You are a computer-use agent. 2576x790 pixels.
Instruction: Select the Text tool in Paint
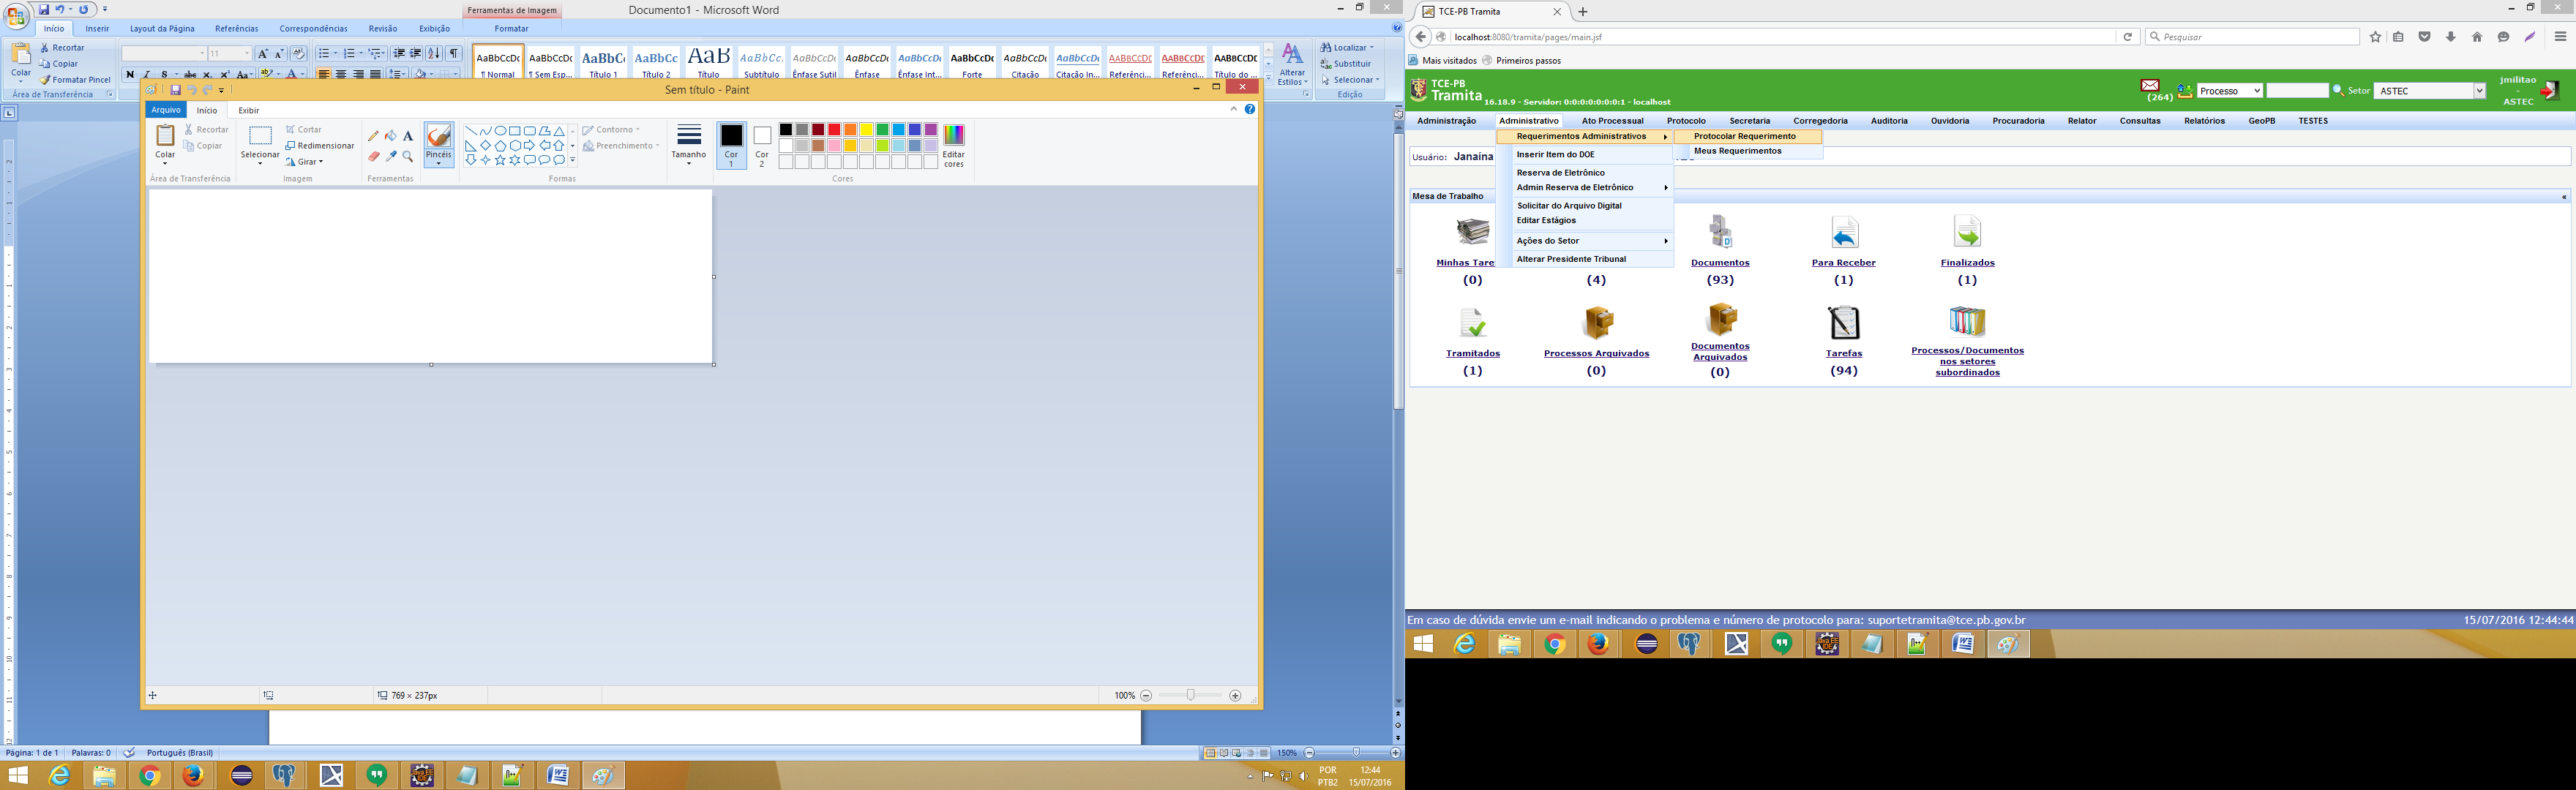(x=408, y=136)
